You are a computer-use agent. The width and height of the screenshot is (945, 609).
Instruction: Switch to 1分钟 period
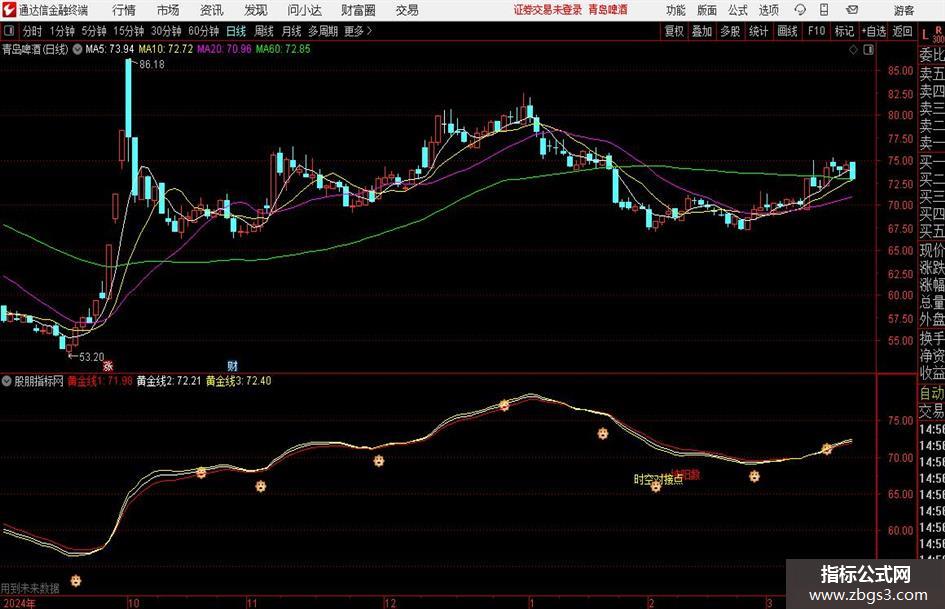(61, 31)
